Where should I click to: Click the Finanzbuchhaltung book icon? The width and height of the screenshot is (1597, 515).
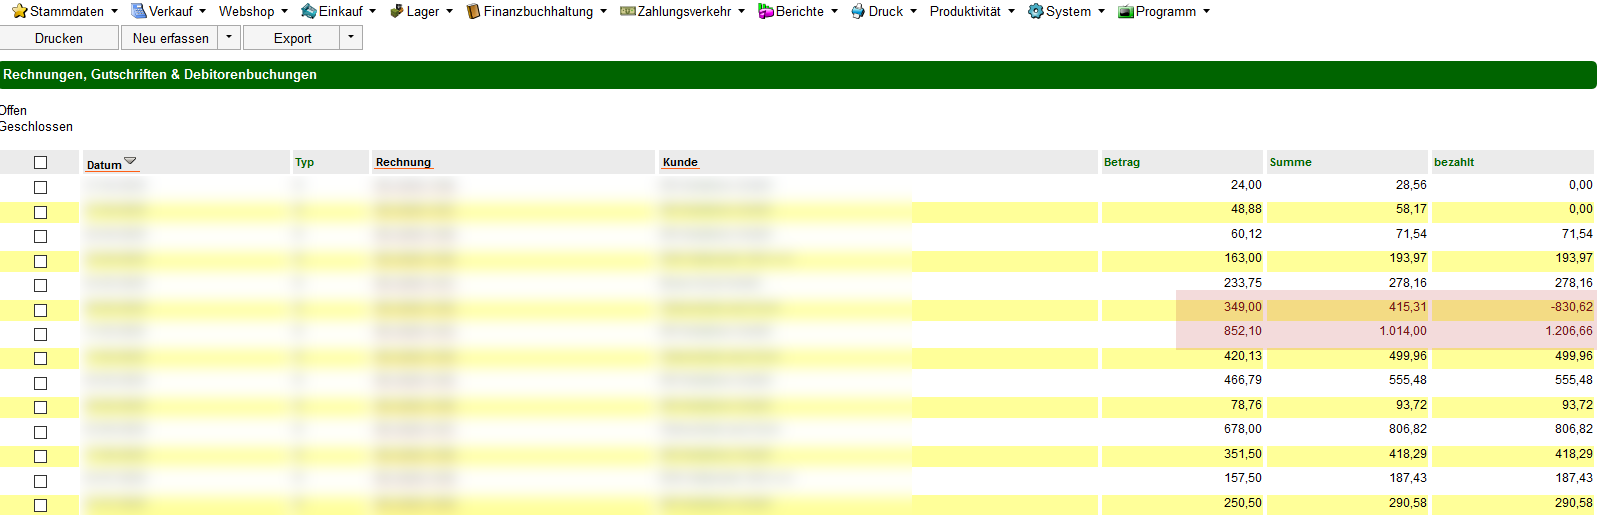pos(473,11)
